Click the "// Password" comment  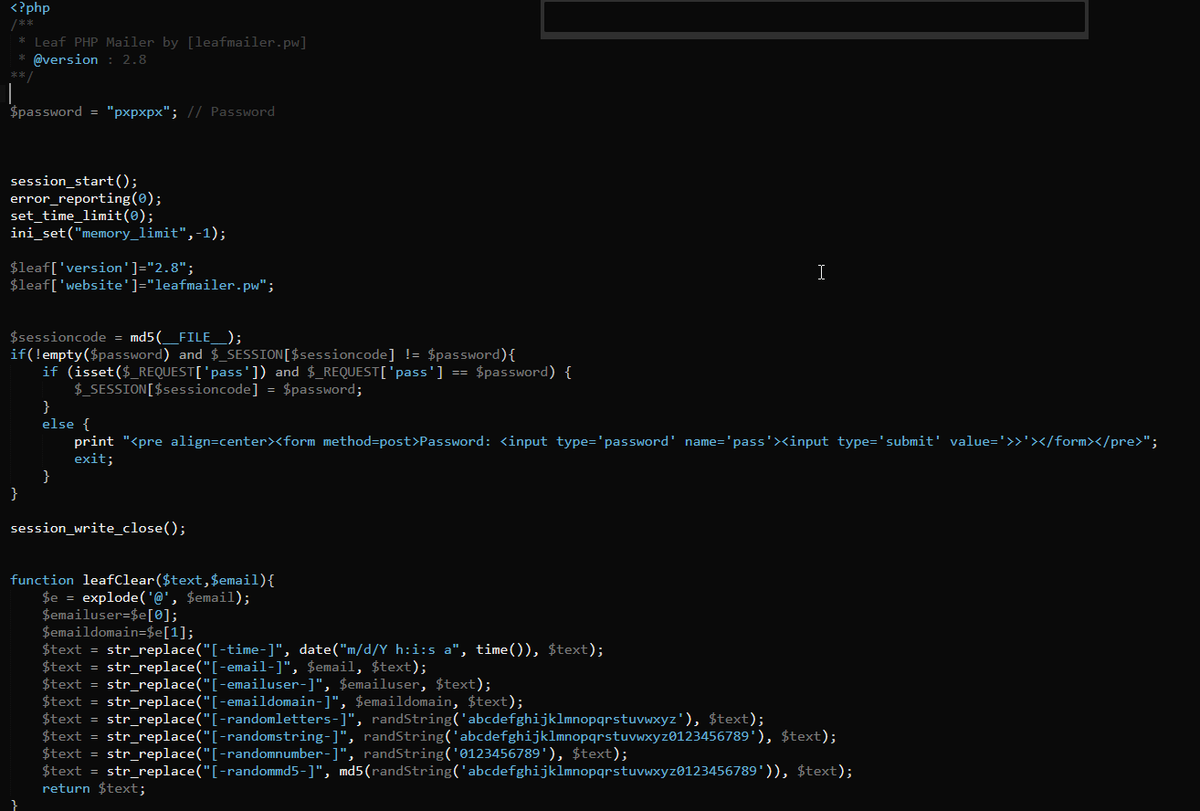[x=230, y=112]
